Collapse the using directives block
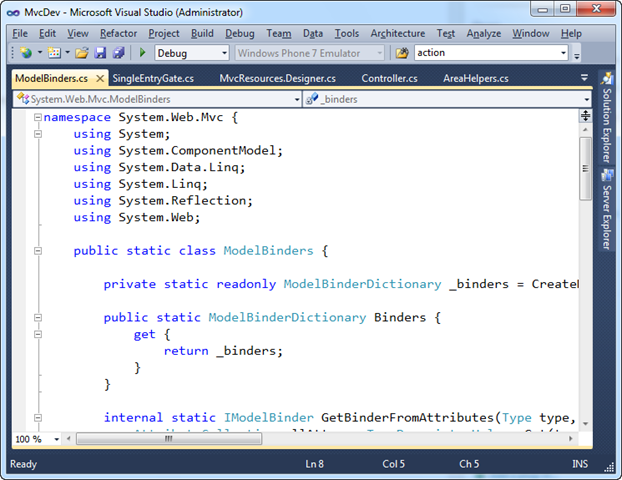This screenshot has height=480, width=622. tap(38, 134)
